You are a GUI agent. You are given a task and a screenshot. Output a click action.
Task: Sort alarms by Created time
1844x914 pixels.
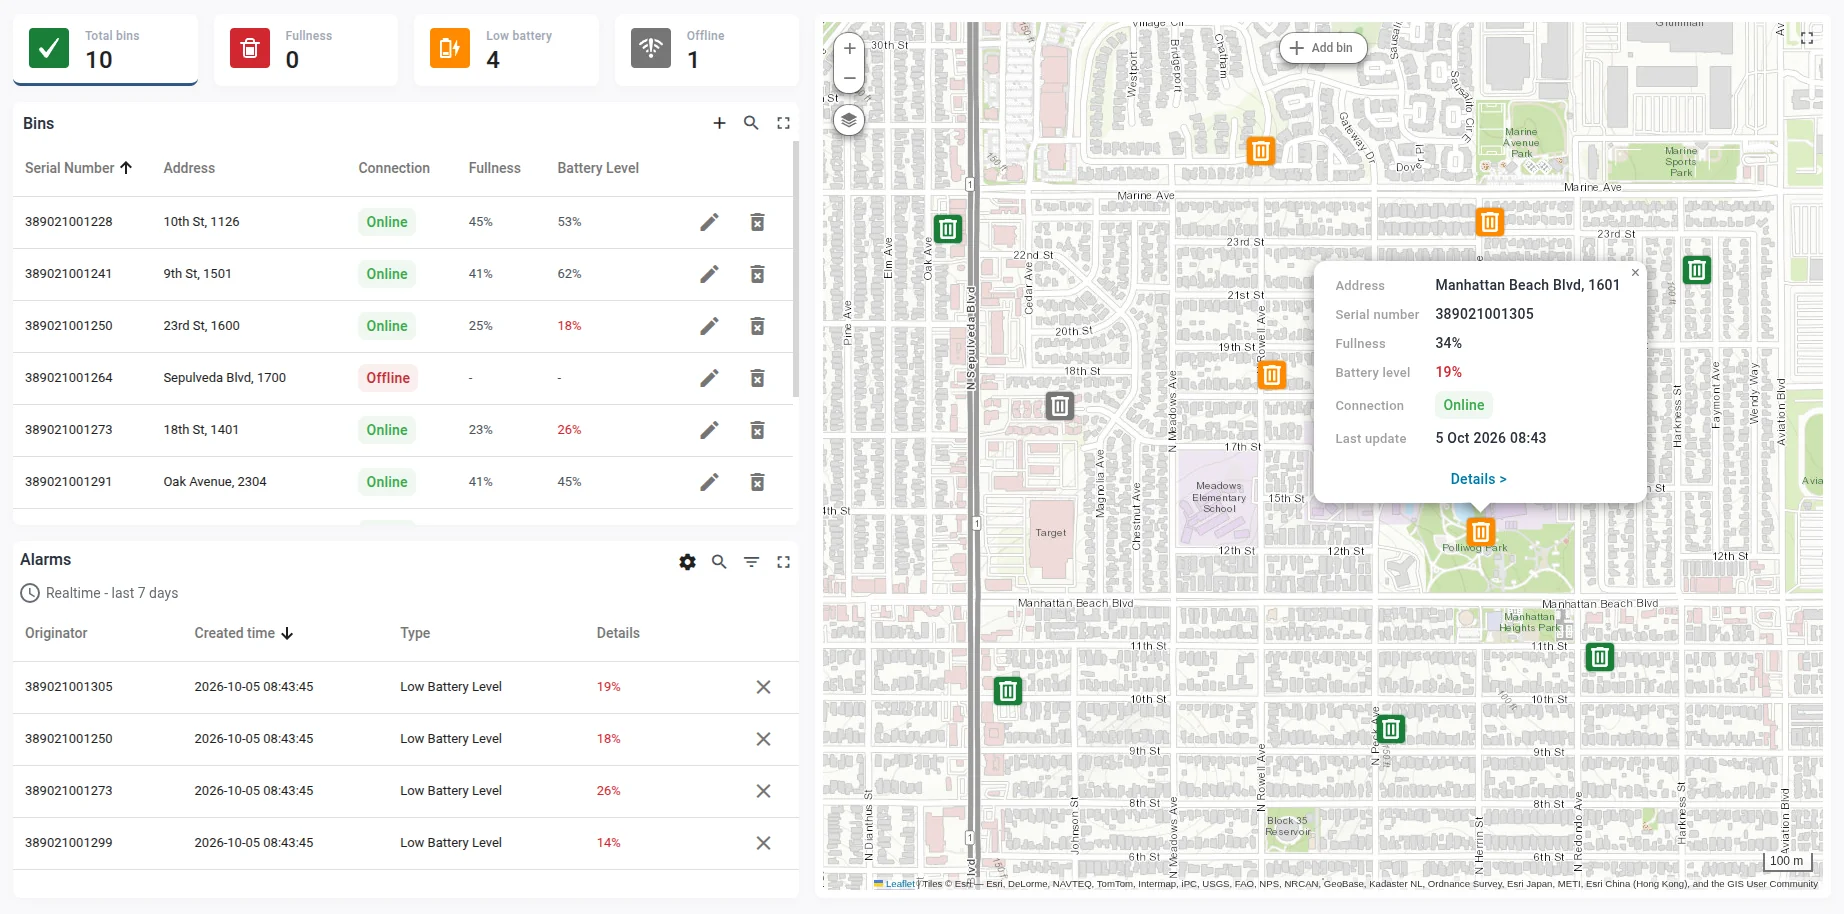tap(243, 633)
